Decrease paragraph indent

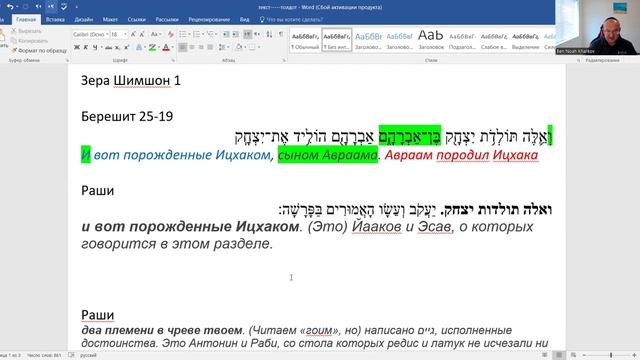[226, 34]
